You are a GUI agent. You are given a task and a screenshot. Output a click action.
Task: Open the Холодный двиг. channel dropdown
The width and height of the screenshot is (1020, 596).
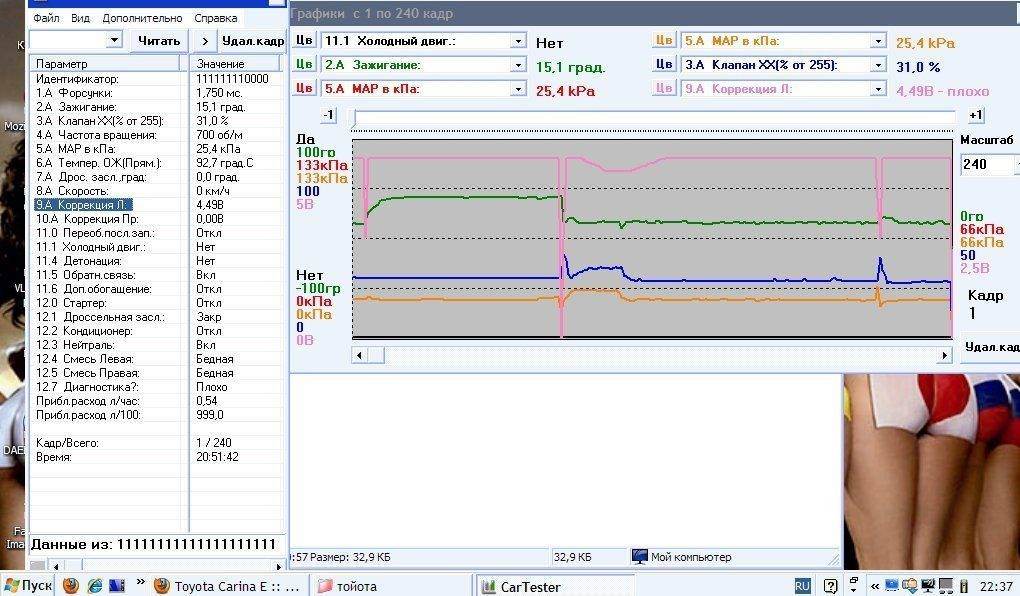coord(517,41)
